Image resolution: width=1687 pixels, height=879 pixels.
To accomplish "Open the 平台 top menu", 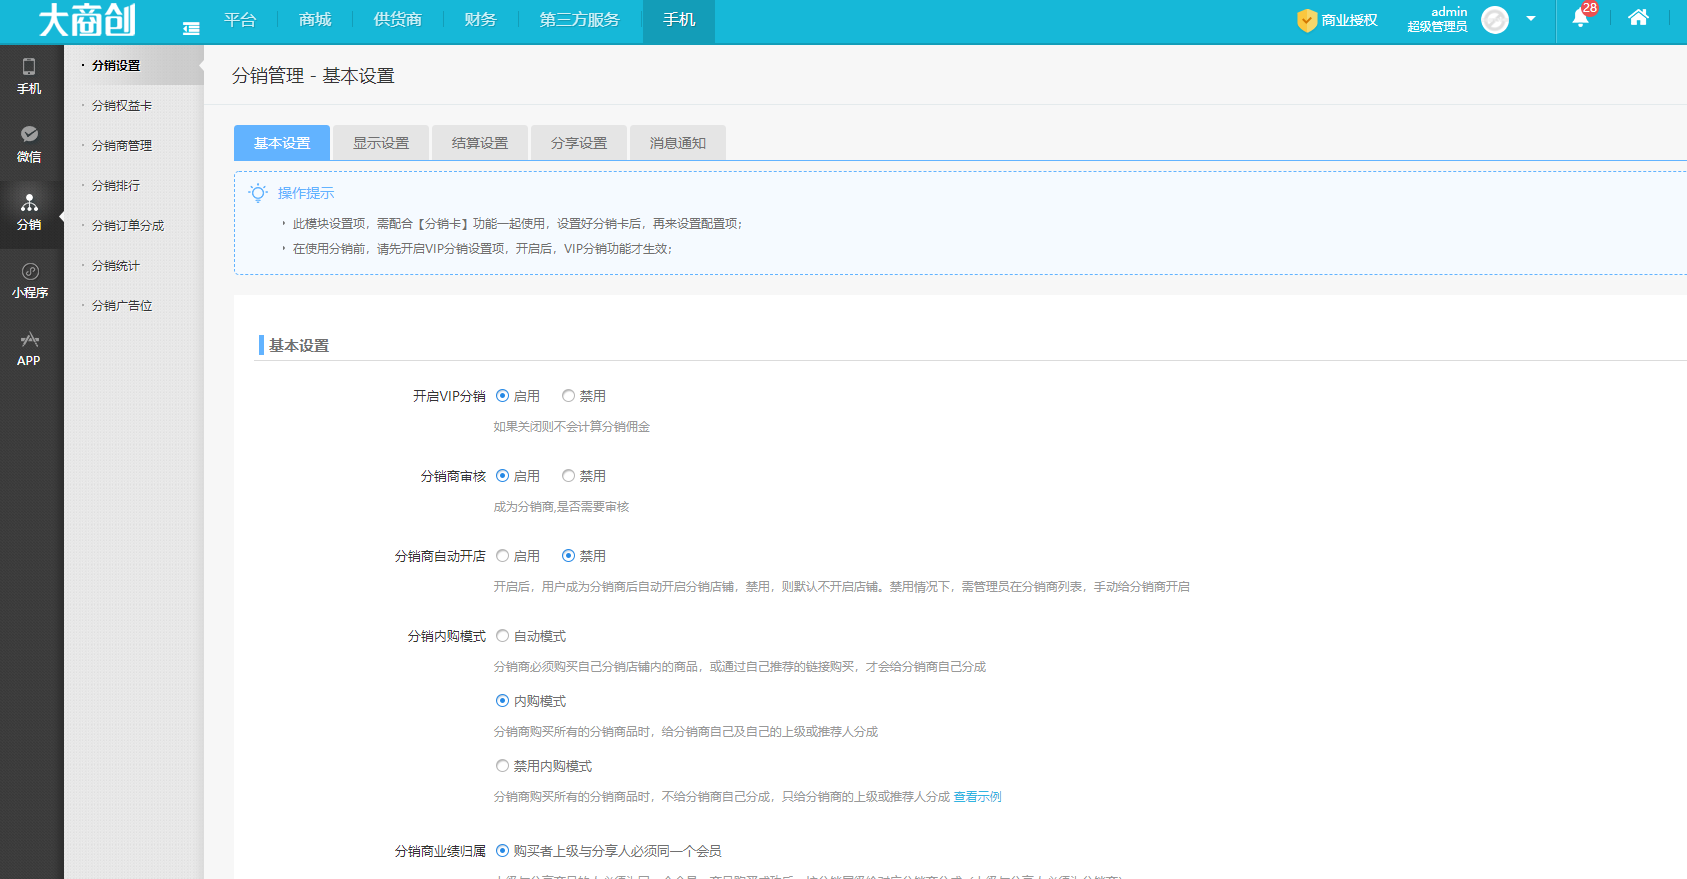I will click(x=240, y=20).
